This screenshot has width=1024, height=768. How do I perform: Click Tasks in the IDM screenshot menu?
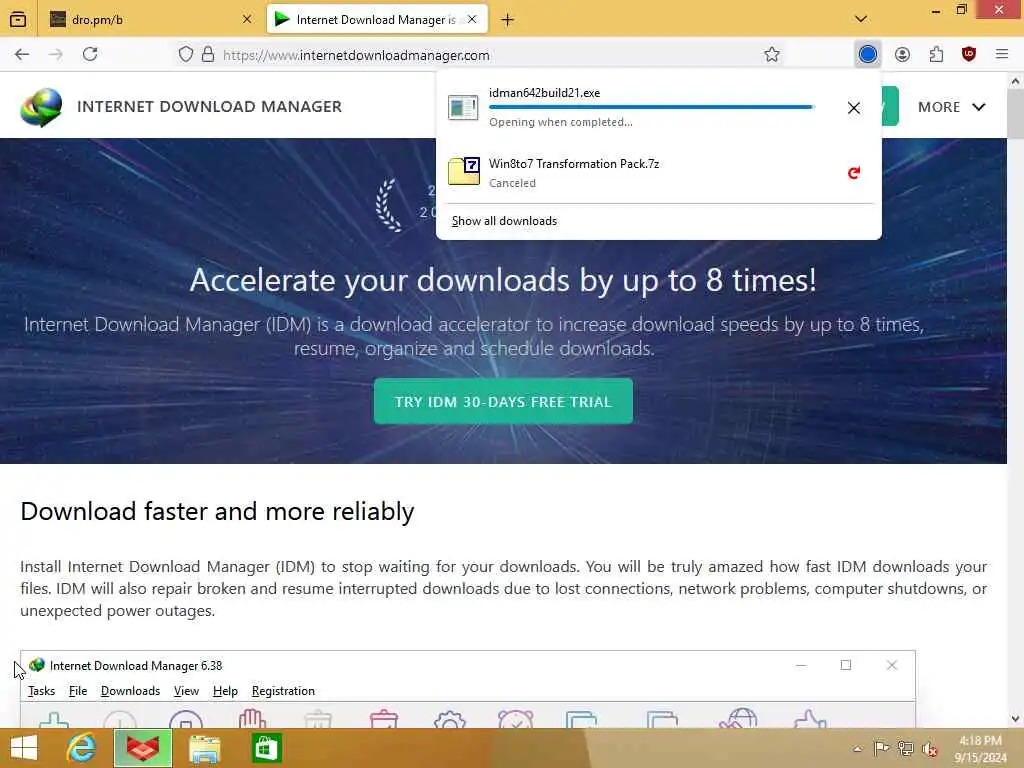(x=41, y=691)
